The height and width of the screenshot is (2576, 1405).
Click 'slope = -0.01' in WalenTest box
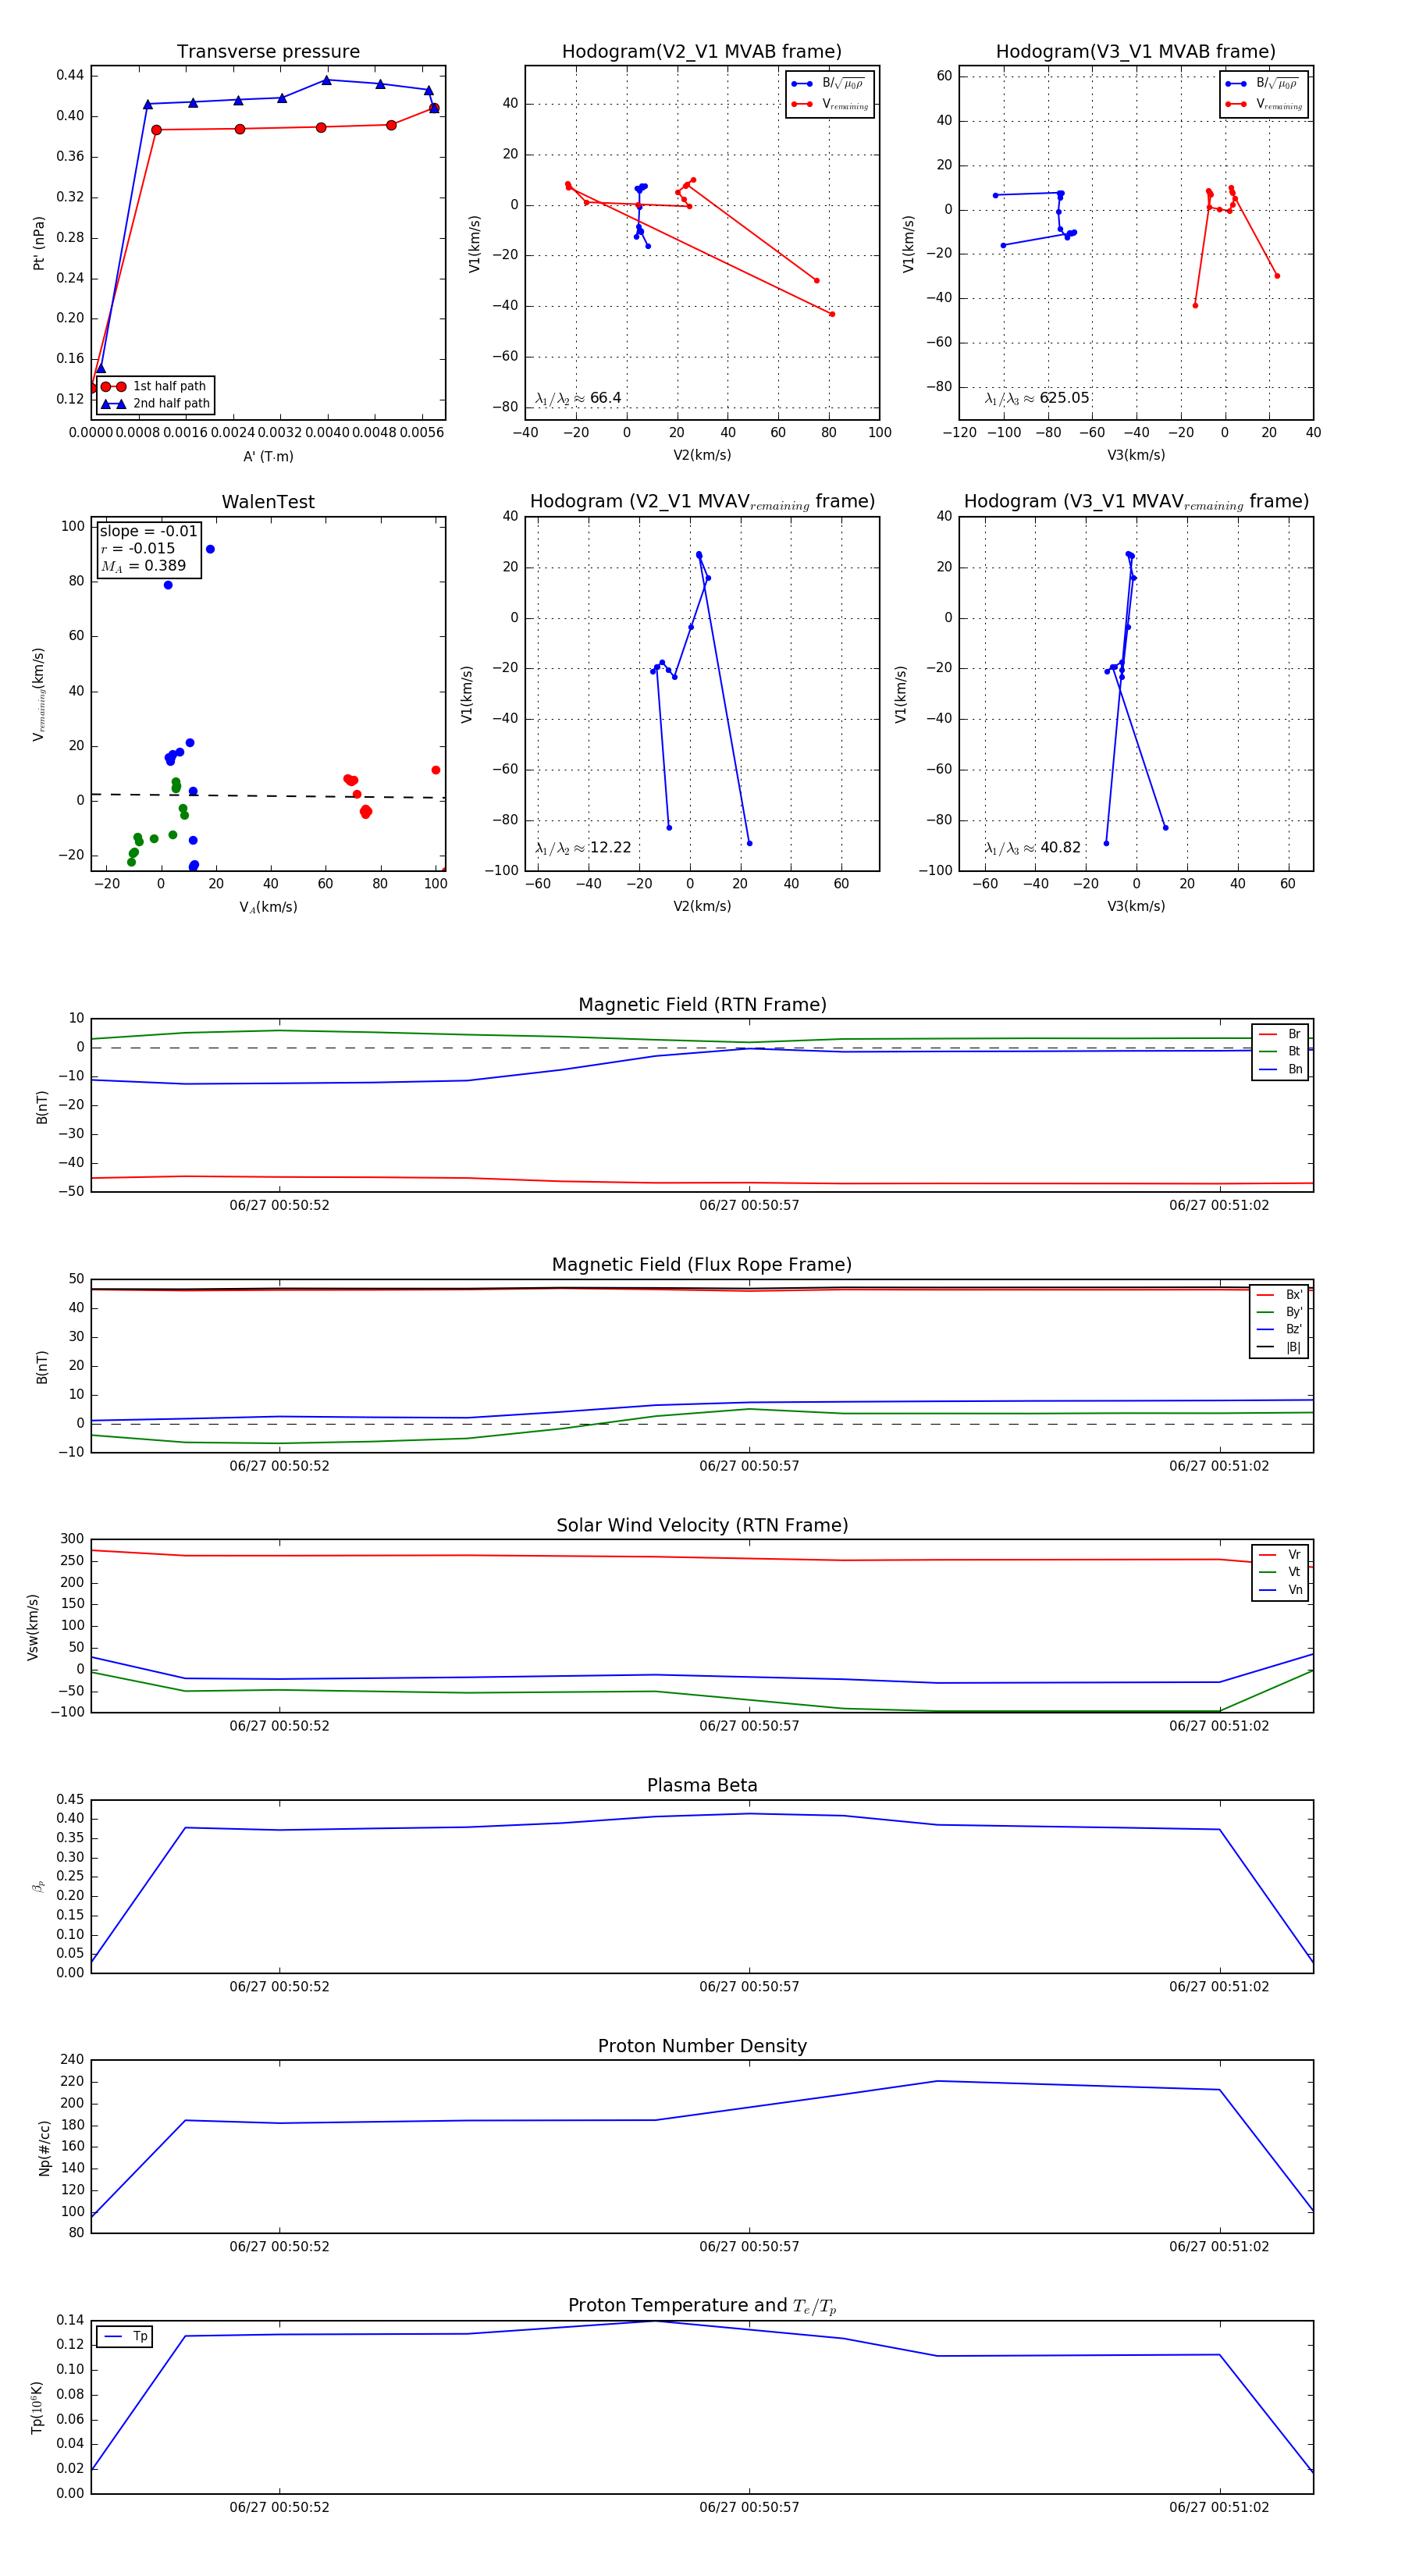pyautogui.click(x=148, y=531)
